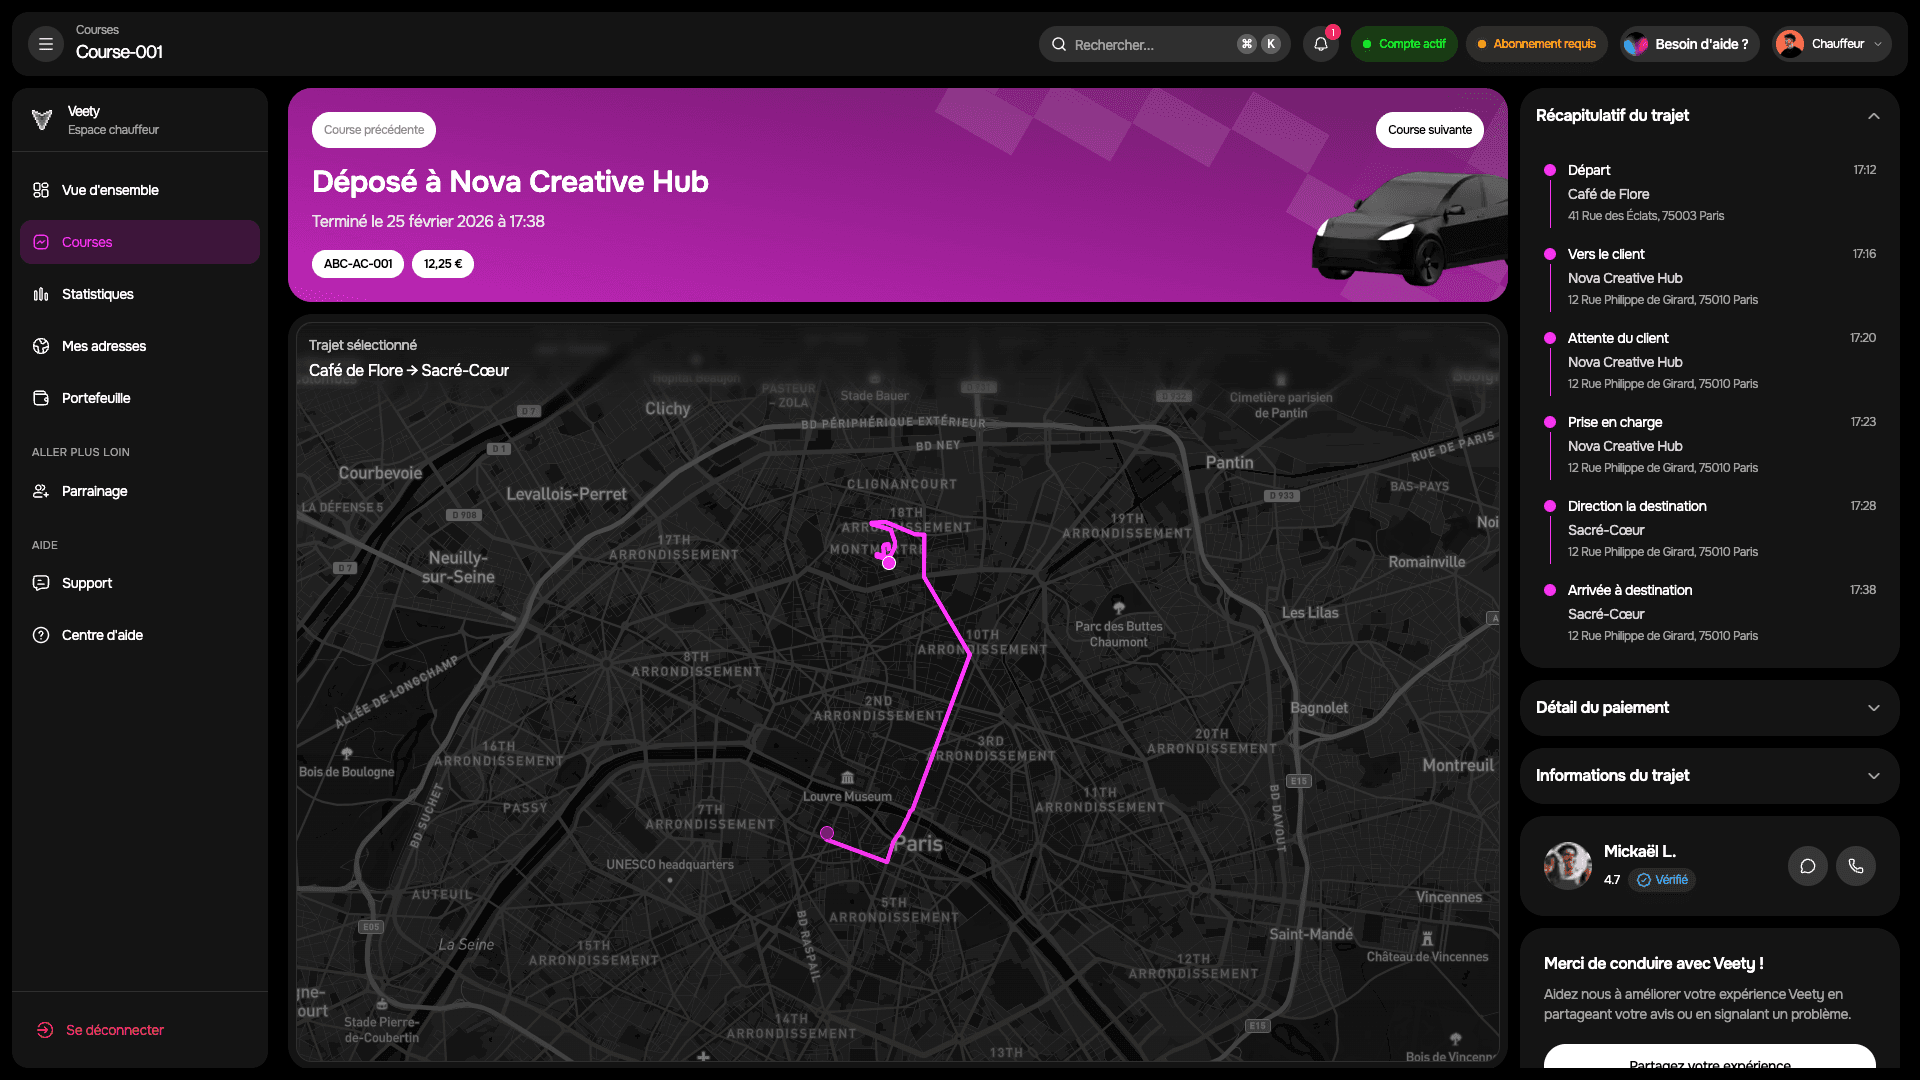This screenshot has height=1080, width=1920.
Task: Click the notifications bell icon
Action: [1321, 44]
